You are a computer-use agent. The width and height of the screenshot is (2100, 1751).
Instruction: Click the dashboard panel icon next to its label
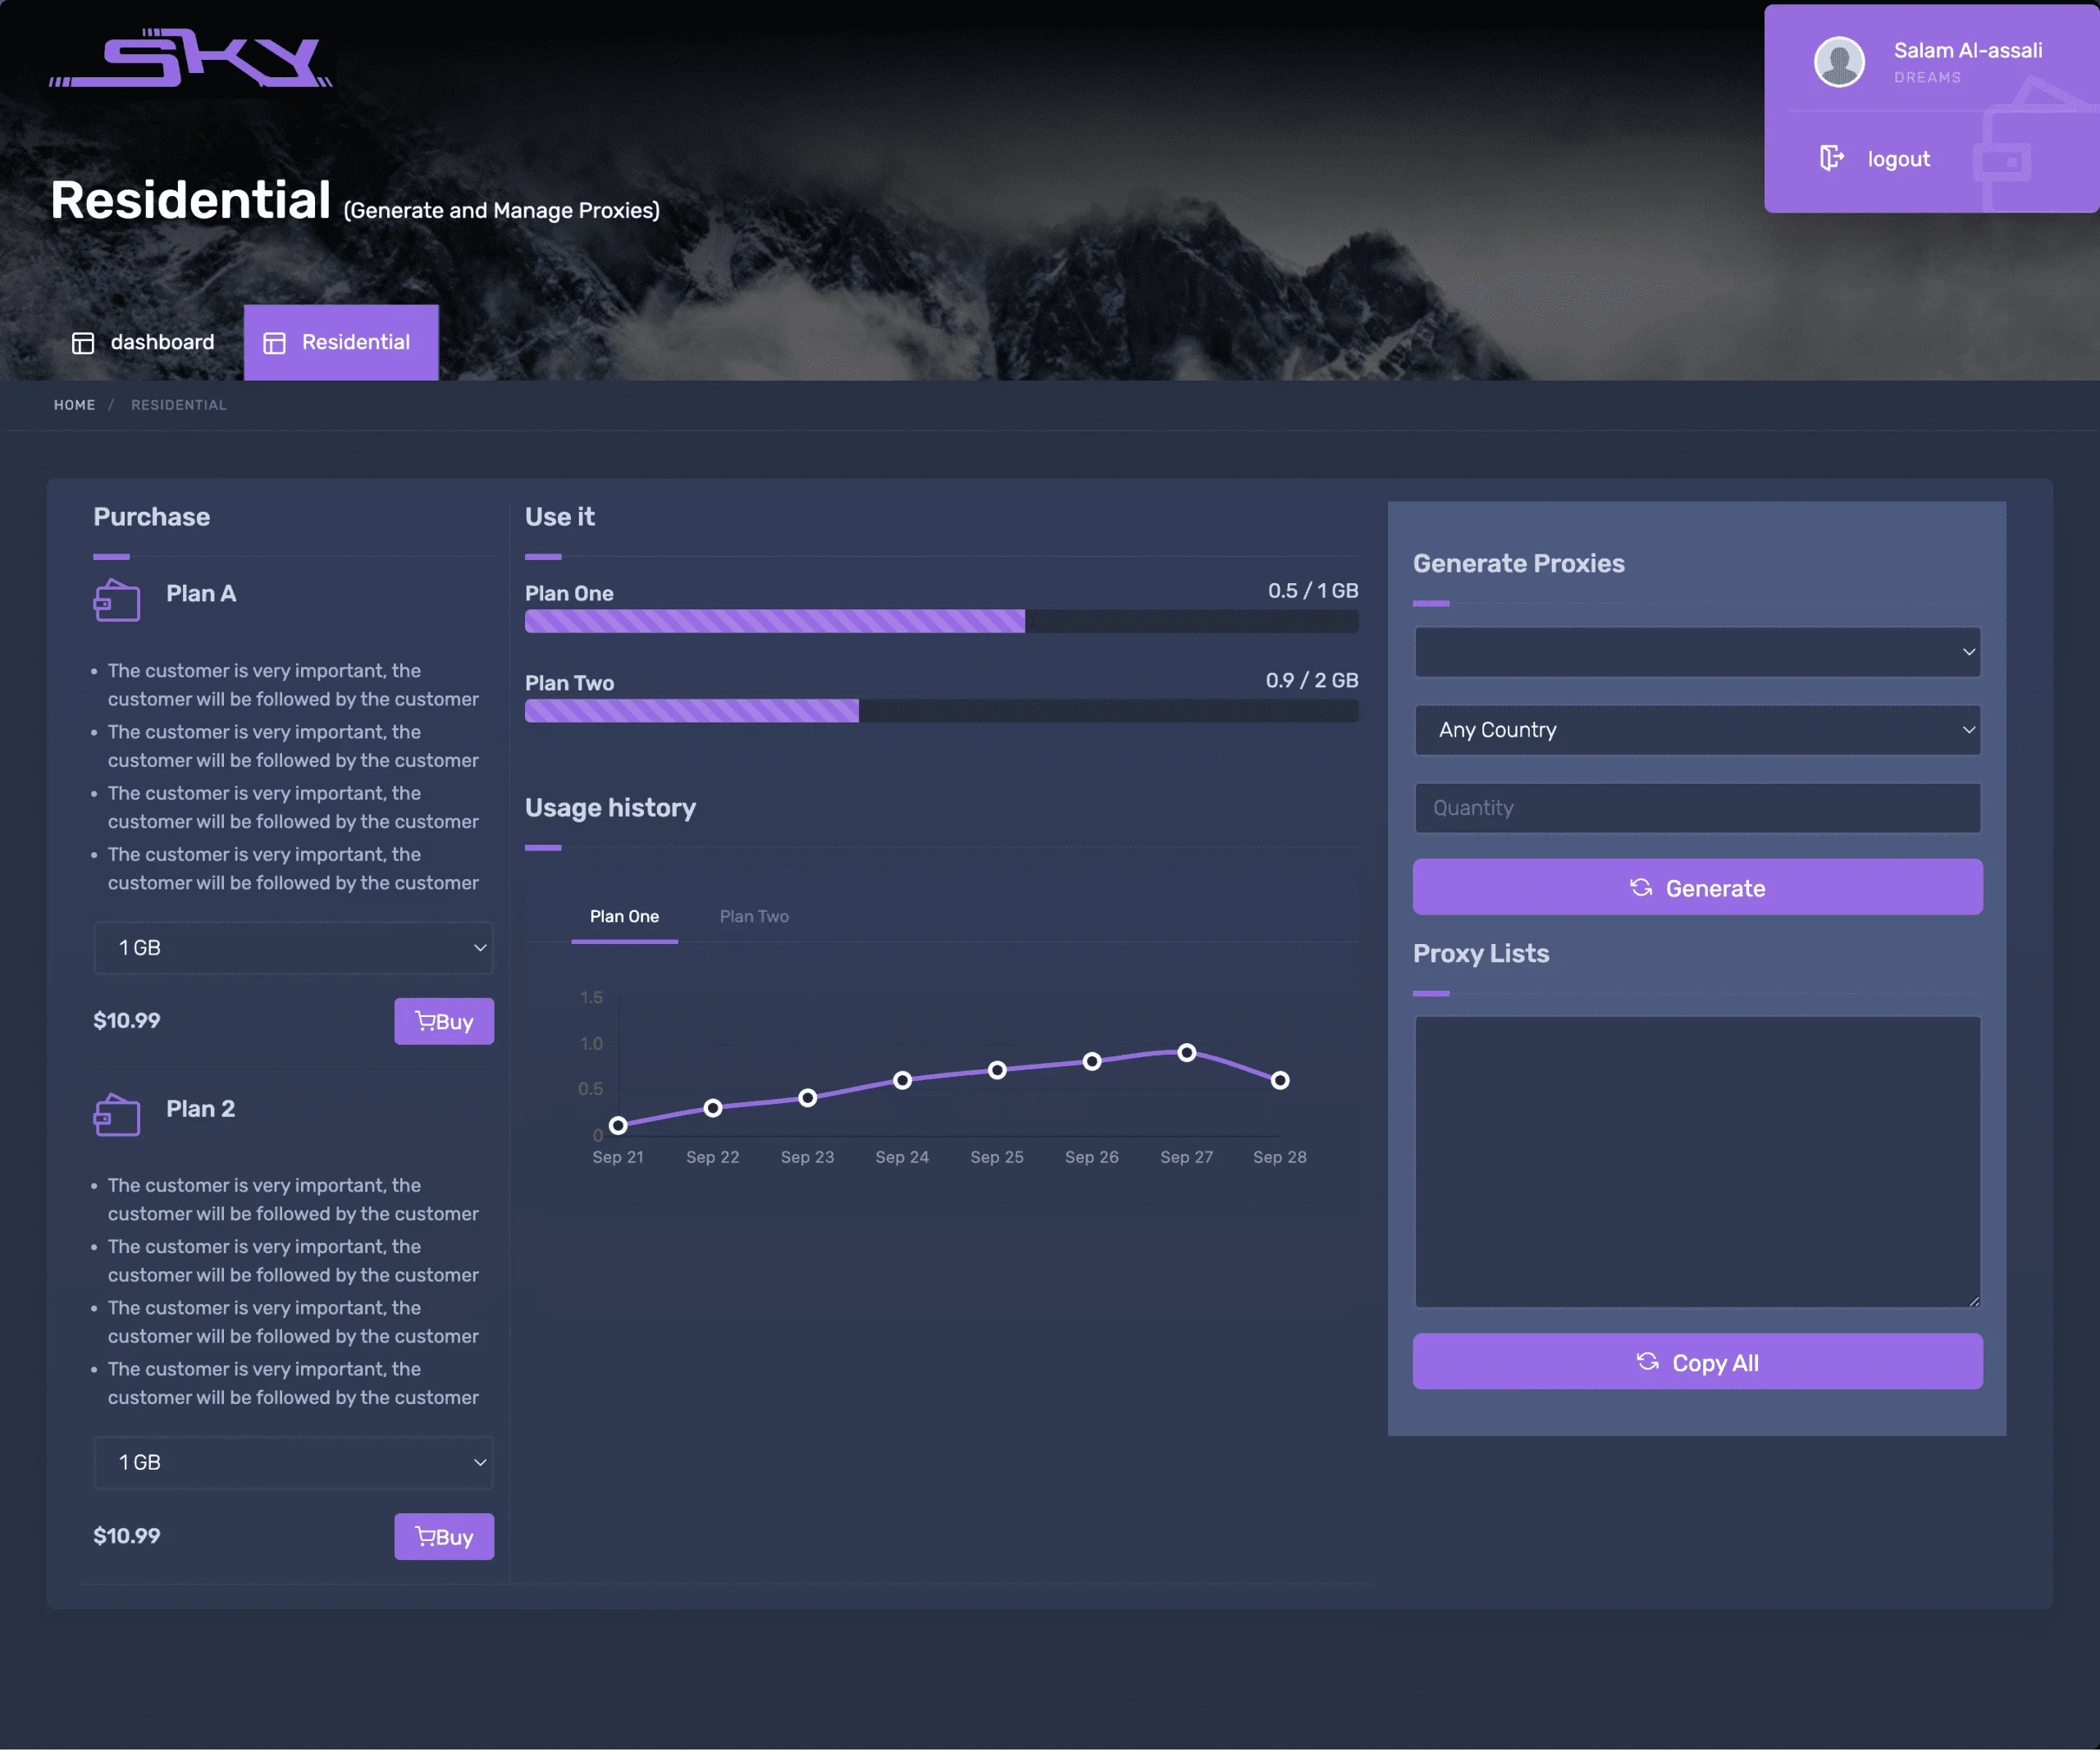point(82,342)
